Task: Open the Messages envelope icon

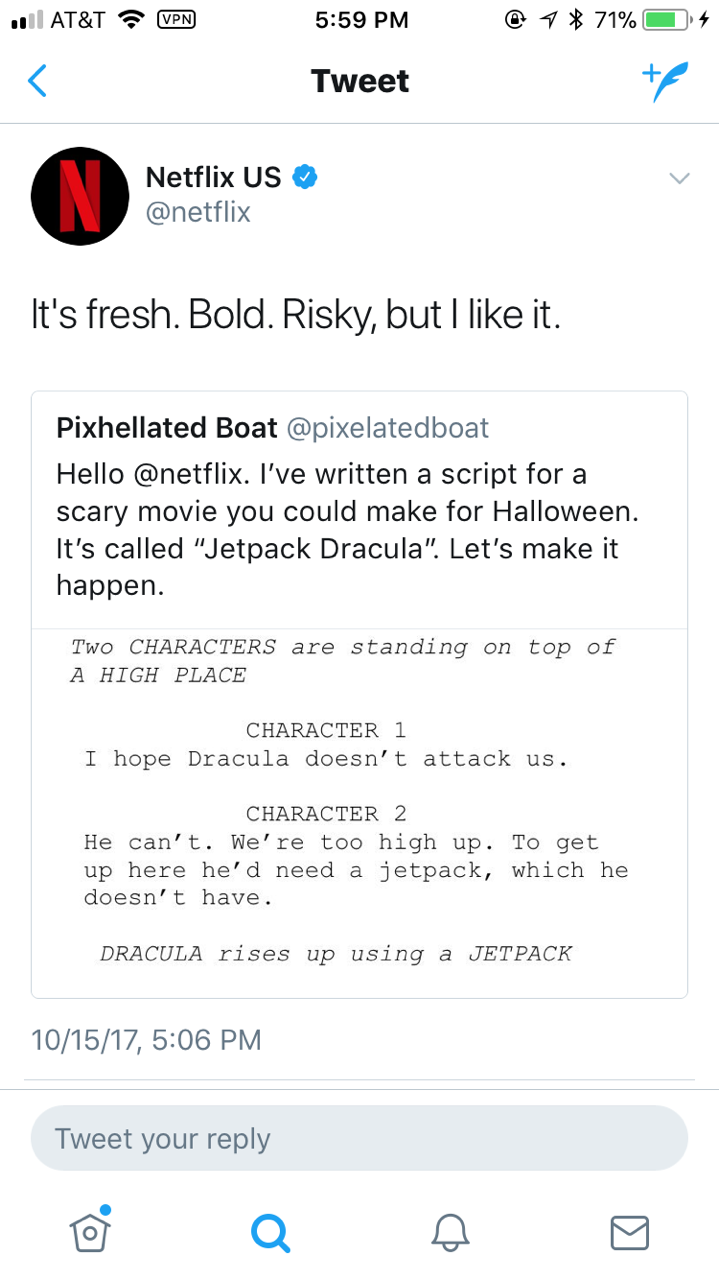Action: click(x=630, y=1231)
